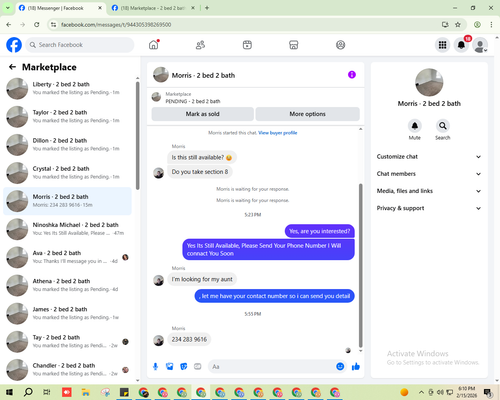Open the Groups icon in top navigation

(340, 45)
